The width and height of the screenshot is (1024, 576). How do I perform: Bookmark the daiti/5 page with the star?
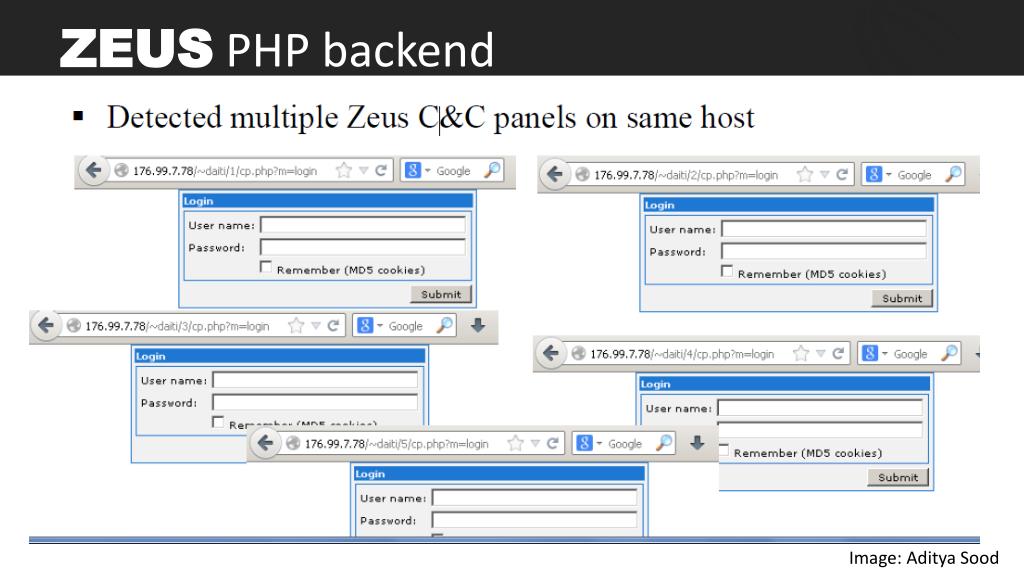click(x=515, y=443)
